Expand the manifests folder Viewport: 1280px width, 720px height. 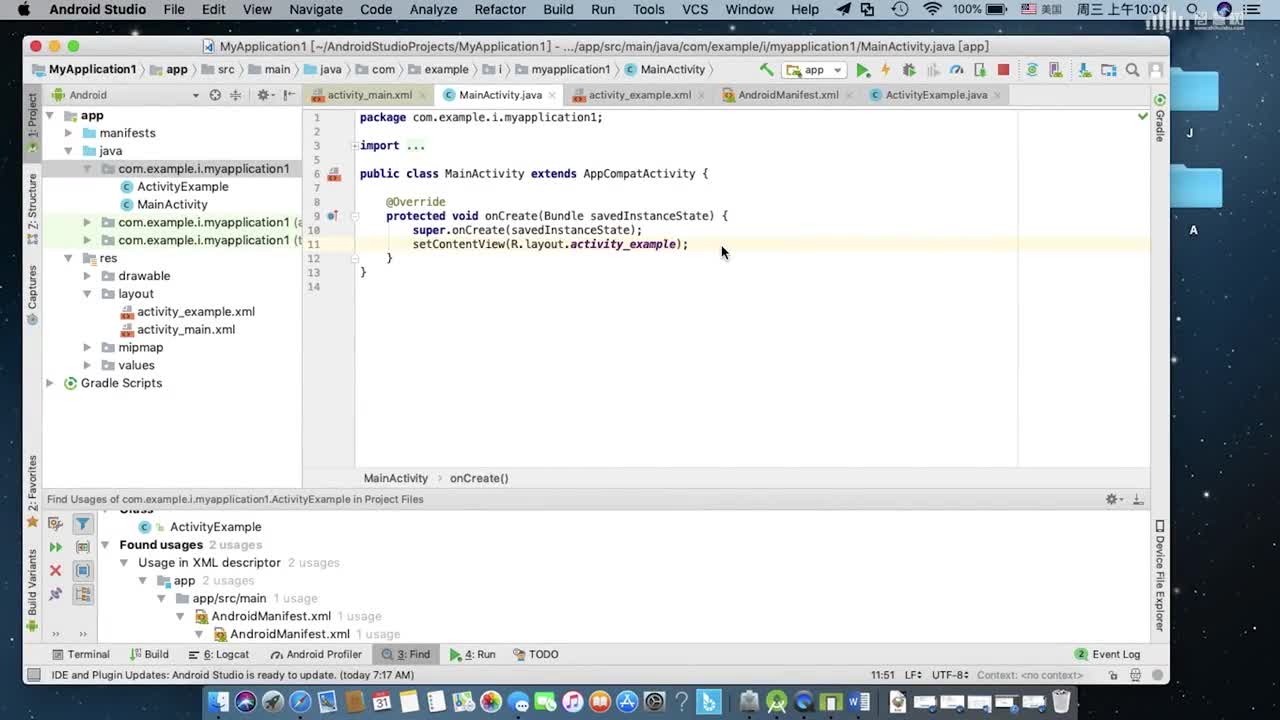point(69,133)
